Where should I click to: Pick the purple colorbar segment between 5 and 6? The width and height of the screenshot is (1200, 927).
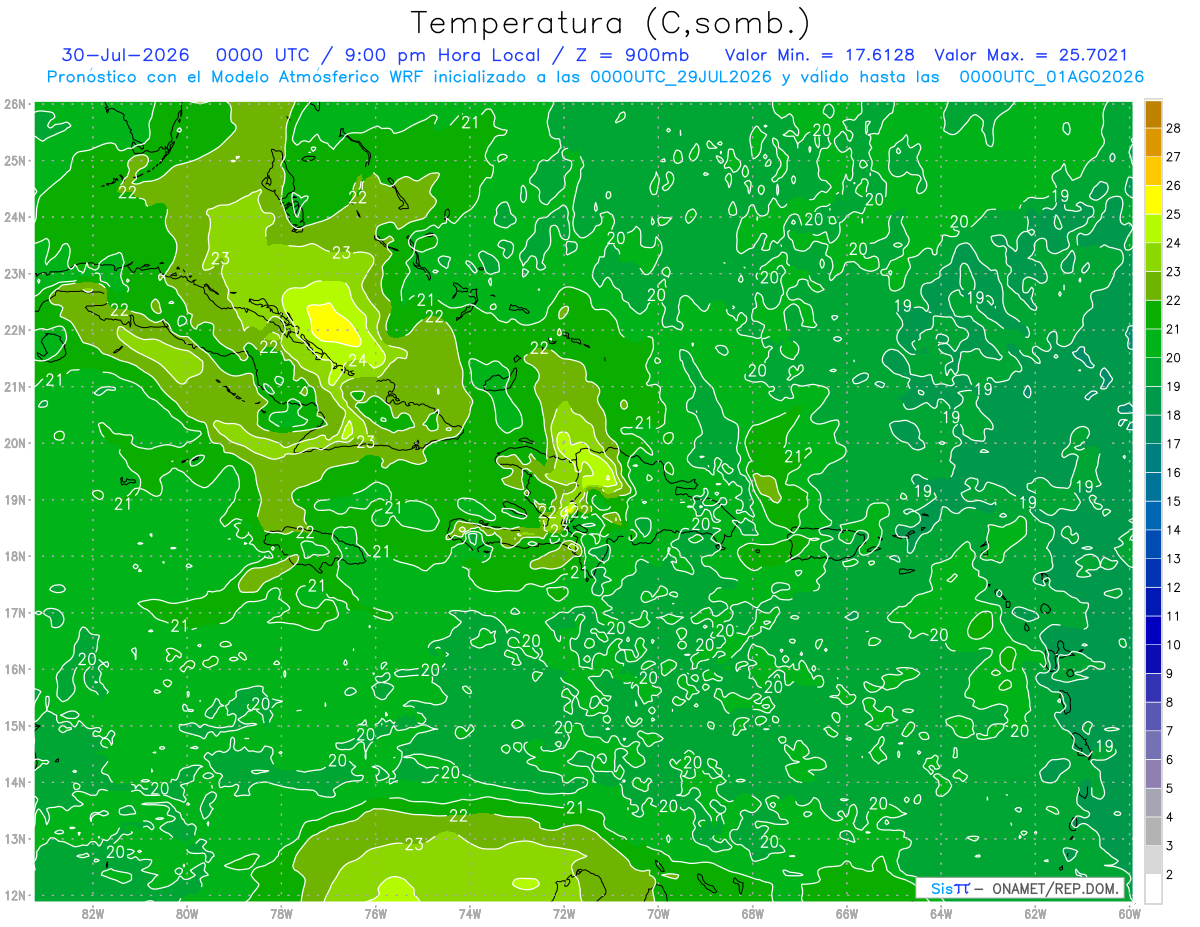pyautogui.click(x=1153, y=773)
